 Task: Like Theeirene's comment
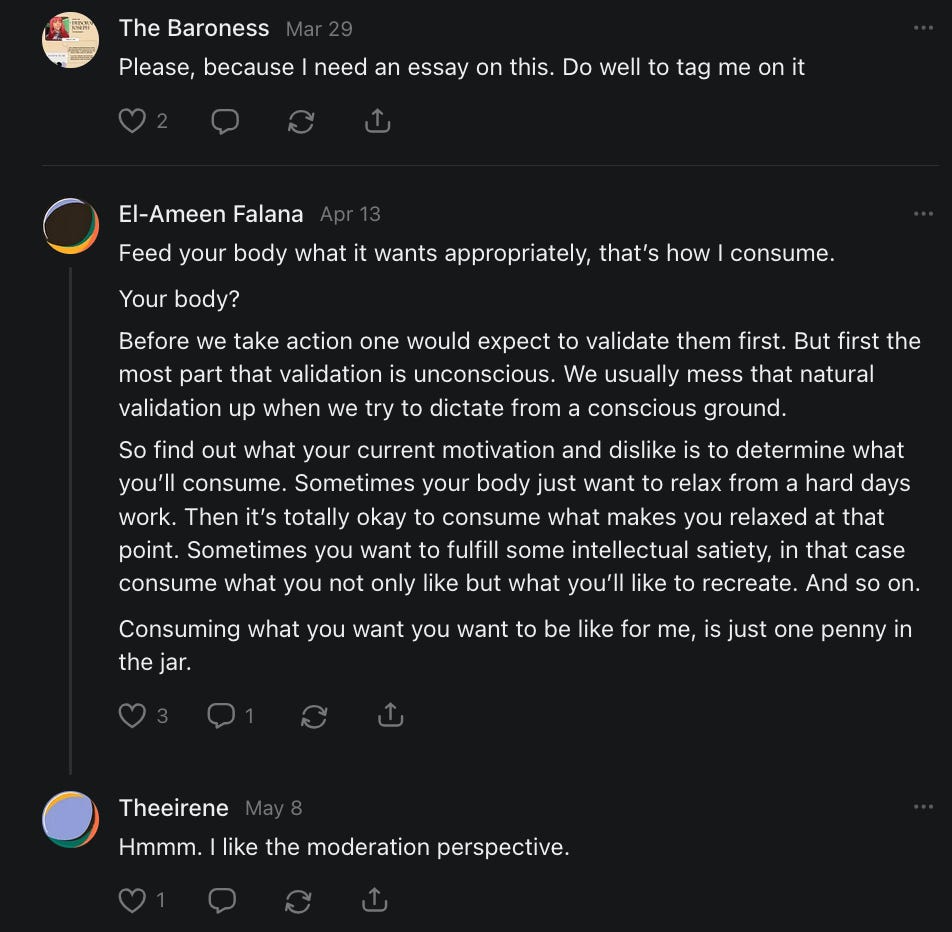point(133,900)
